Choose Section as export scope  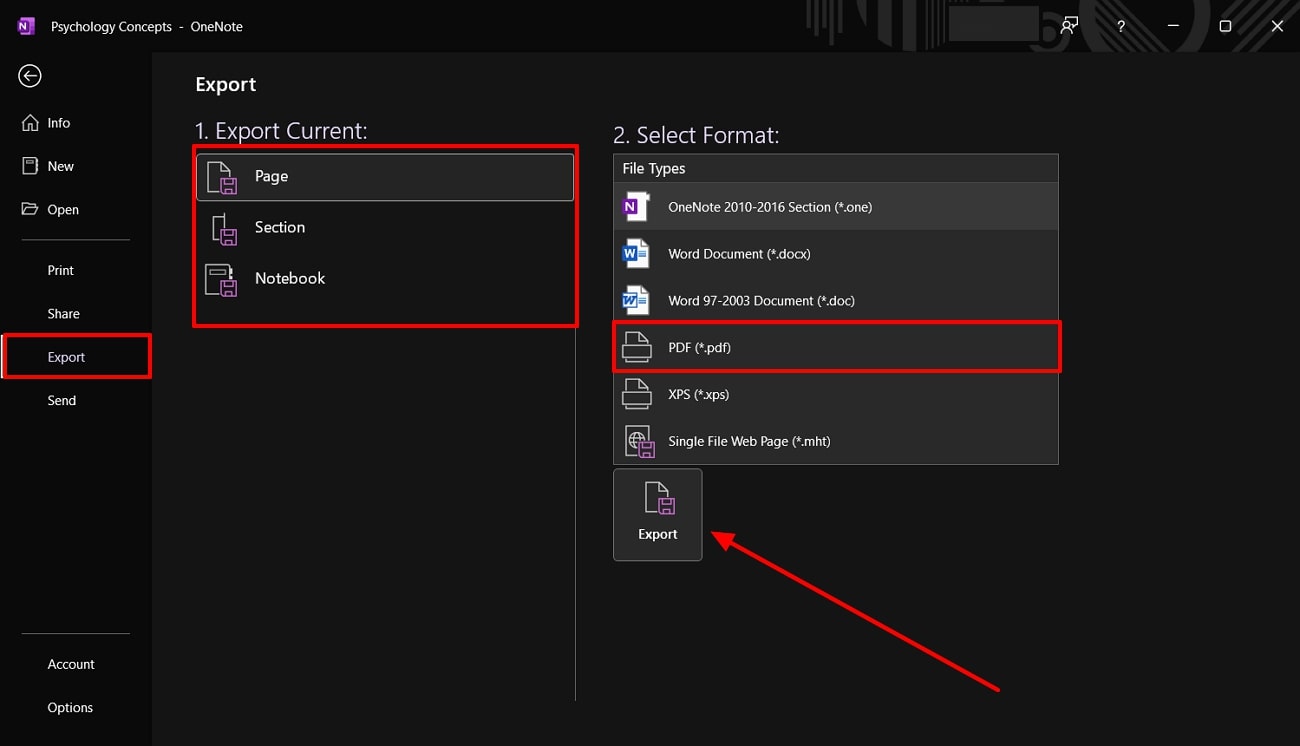tap(385, 228)
